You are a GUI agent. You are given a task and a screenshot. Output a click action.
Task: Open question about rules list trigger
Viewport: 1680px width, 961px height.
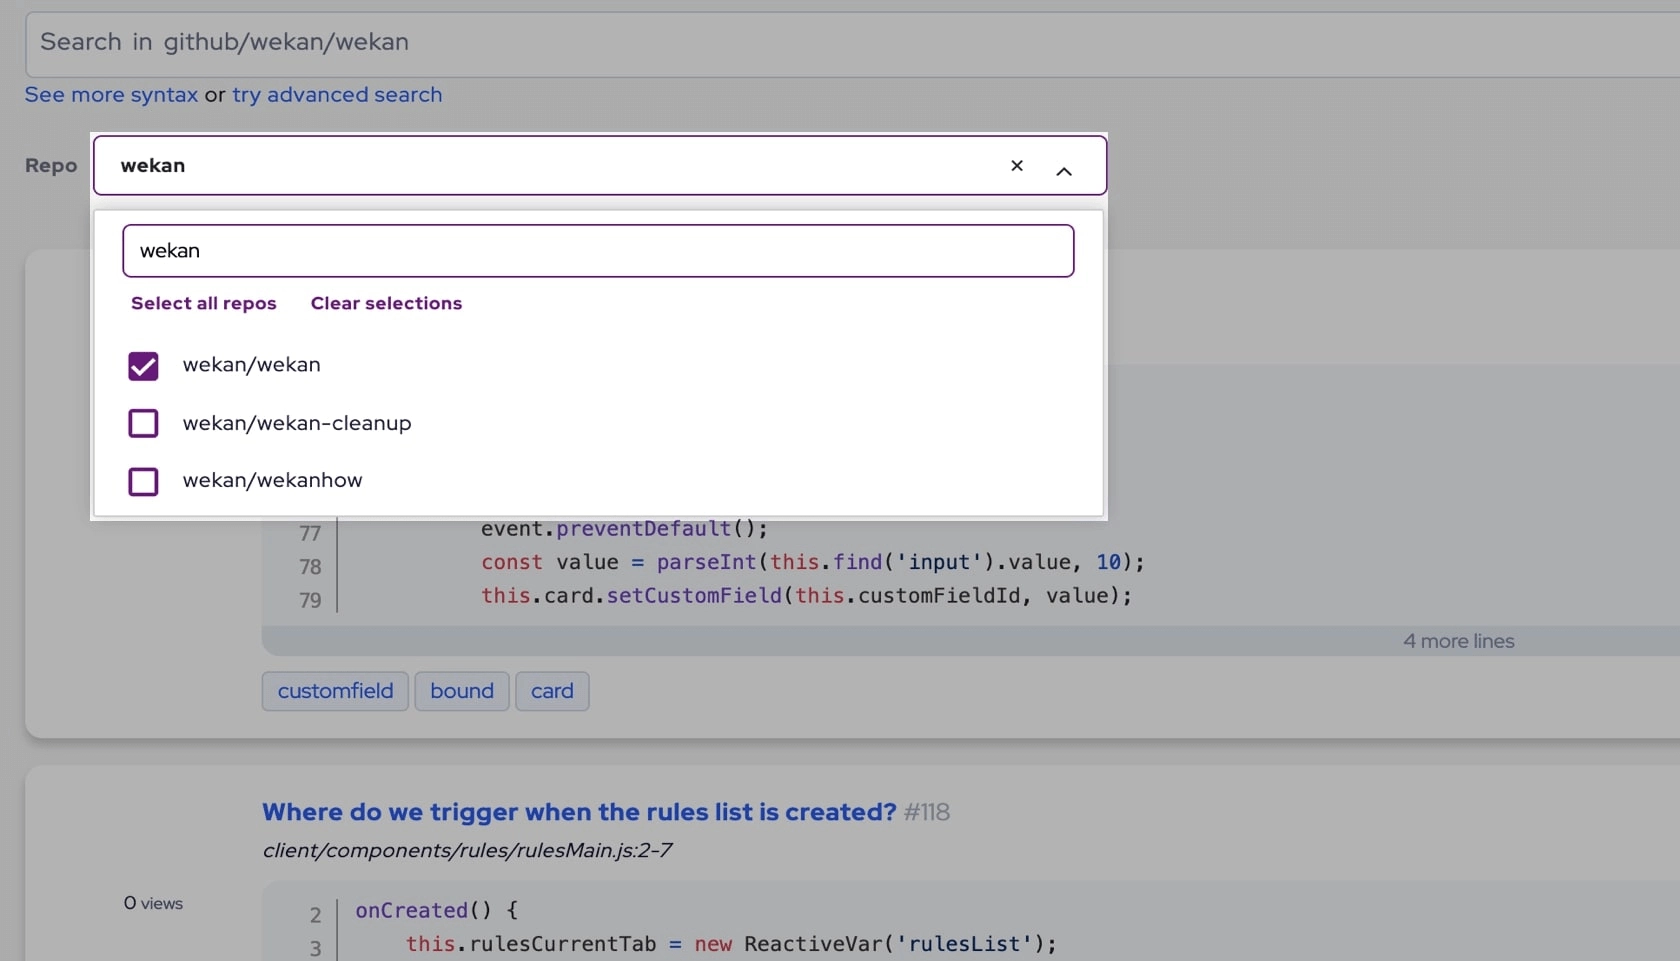coord(578,812)
